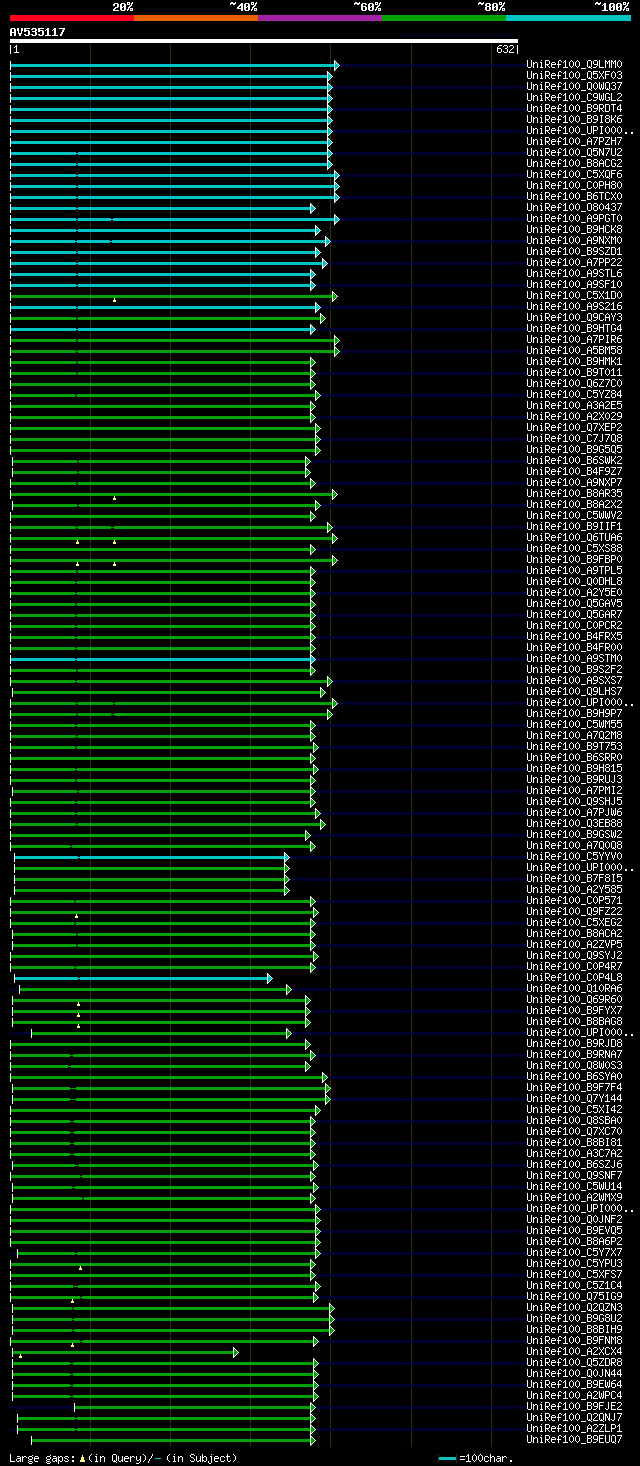The image size is (640, 1466).
Task: Click the green ~80% identity legend segment
Action: [x=444, y=18]
